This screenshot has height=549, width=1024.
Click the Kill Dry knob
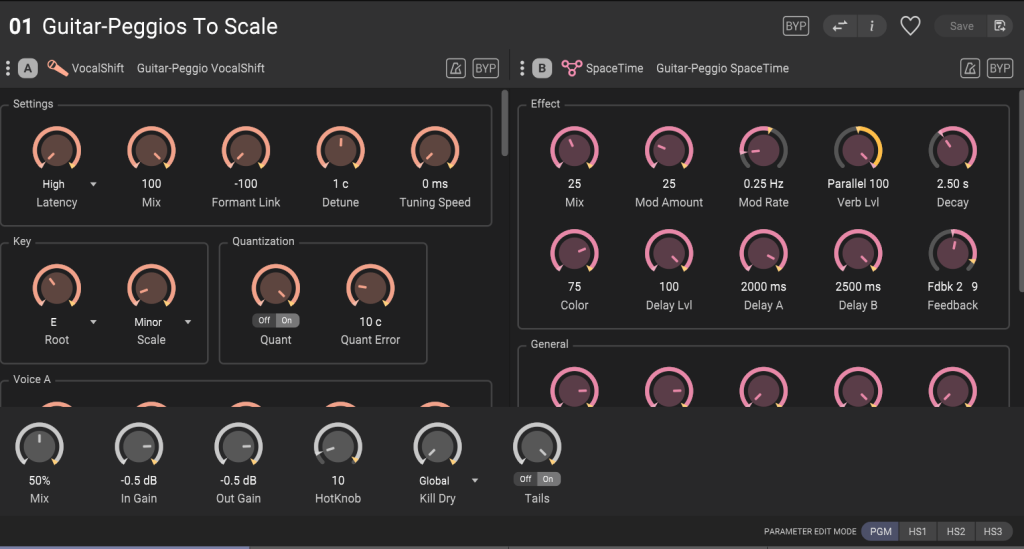pos(438,446)
